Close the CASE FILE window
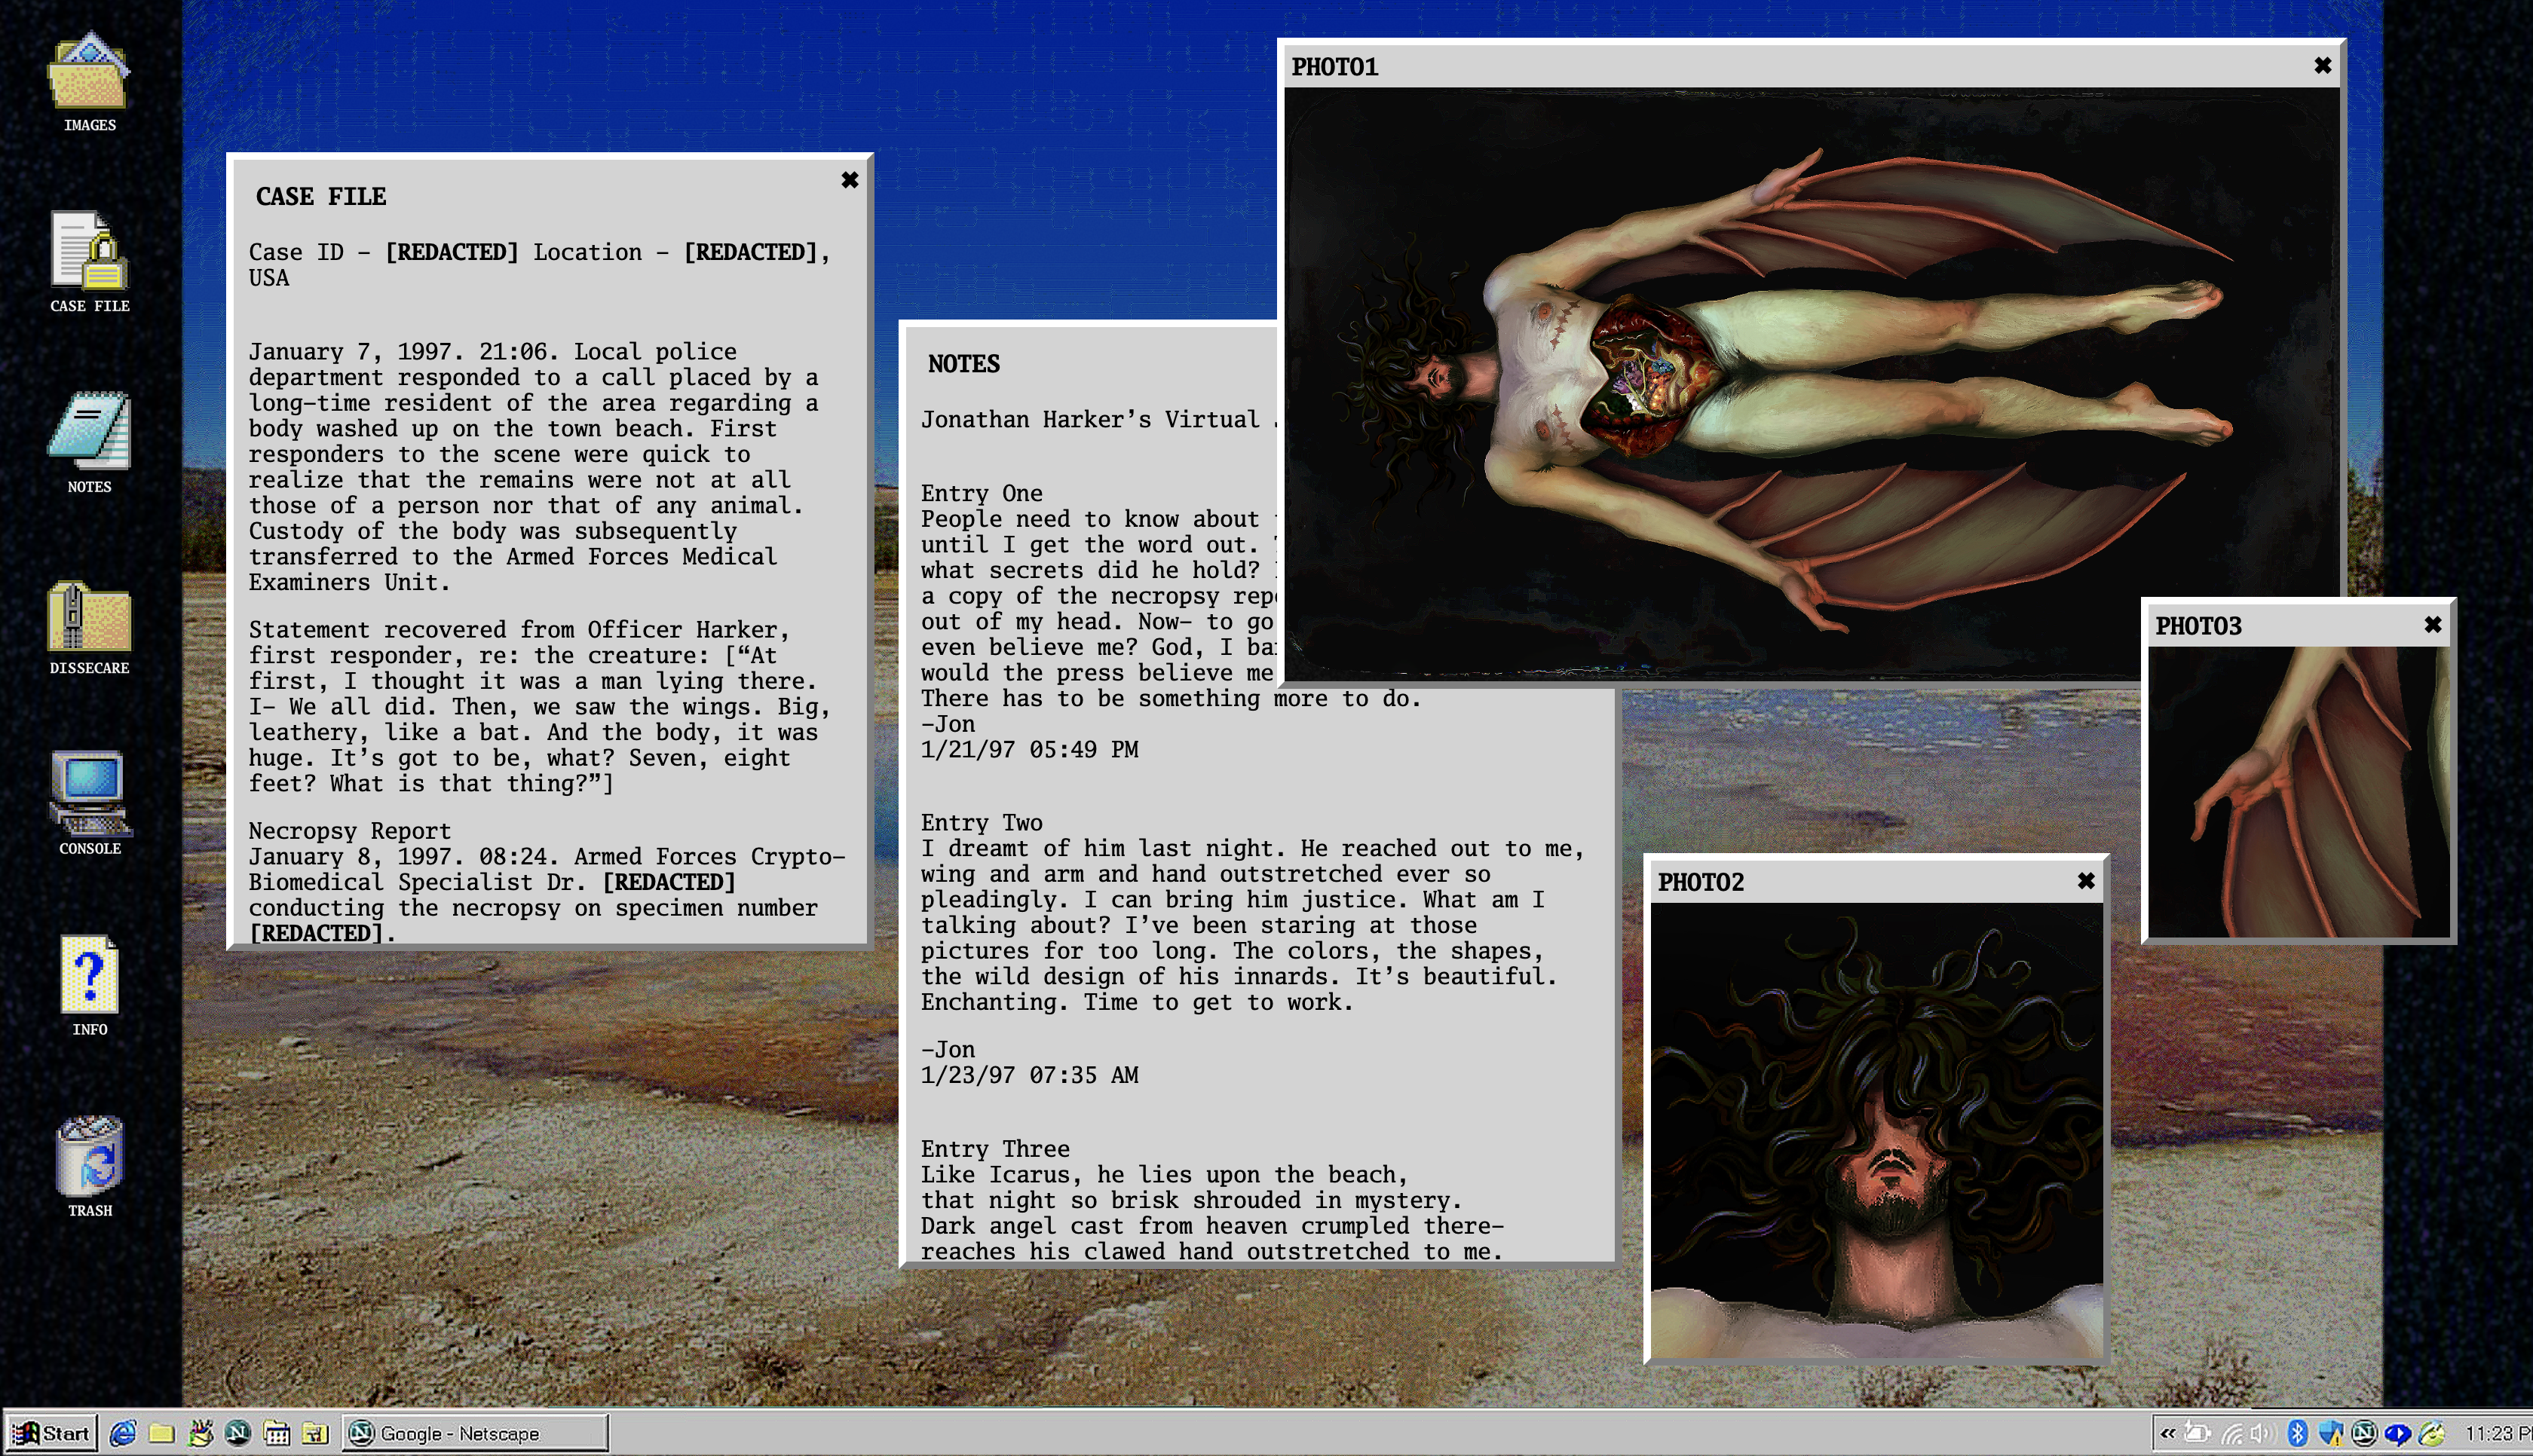 coord(849,180)
